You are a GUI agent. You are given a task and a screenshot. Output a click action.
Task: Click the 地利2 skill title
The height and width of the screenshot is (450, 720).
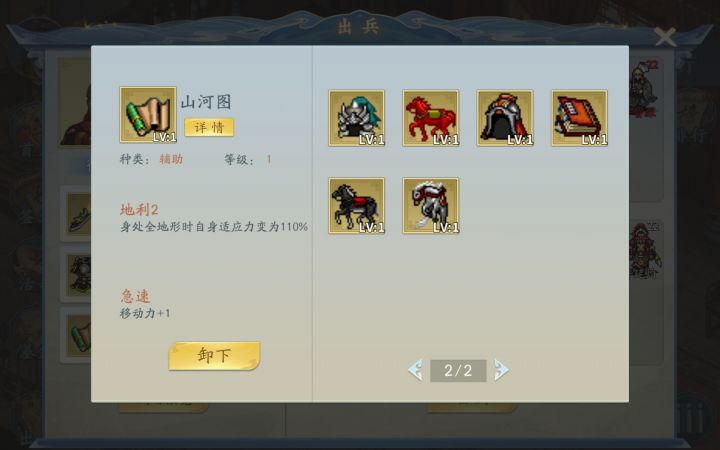click(x=139, y=210)
